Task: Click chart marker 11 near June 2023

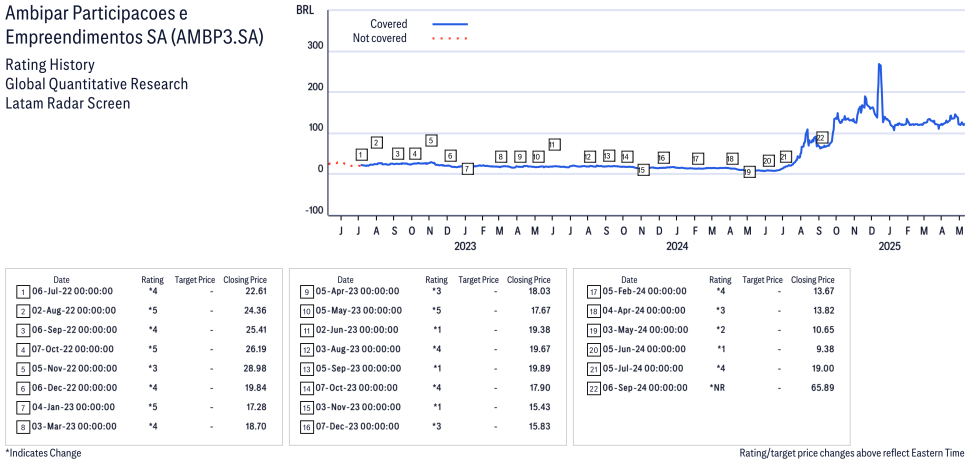Action: point(555,144)
